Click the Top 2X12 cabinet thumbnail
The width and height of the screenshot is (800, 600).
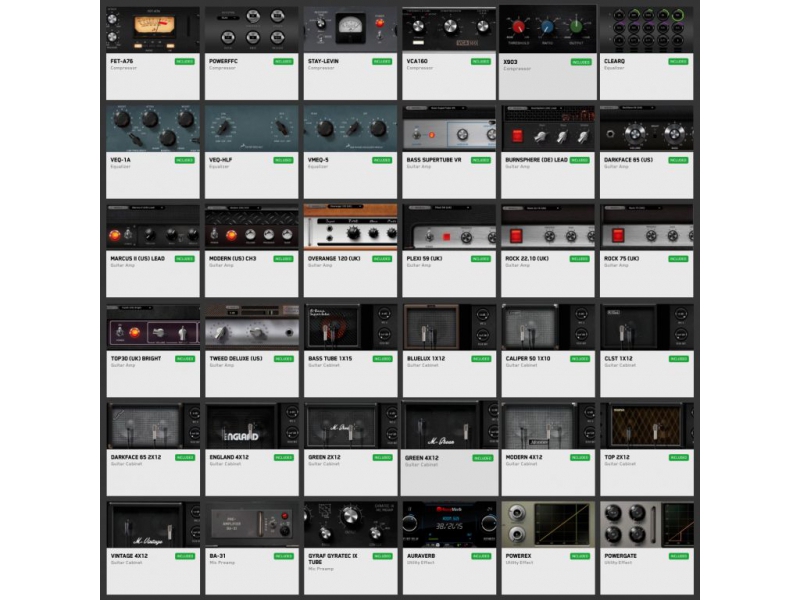[647, 426]
